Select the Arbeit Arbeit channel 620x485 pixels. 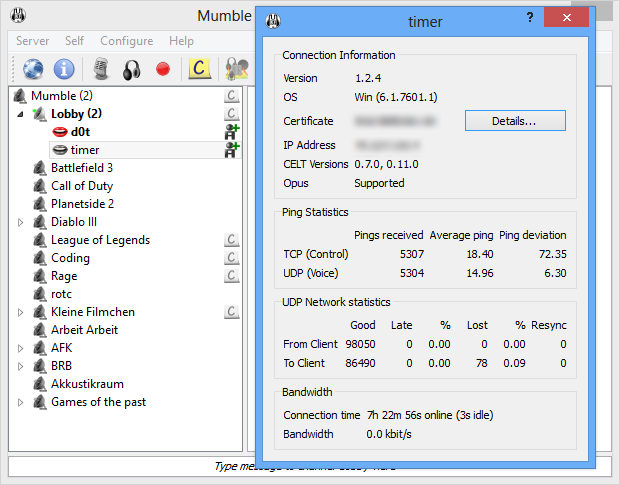85,330
